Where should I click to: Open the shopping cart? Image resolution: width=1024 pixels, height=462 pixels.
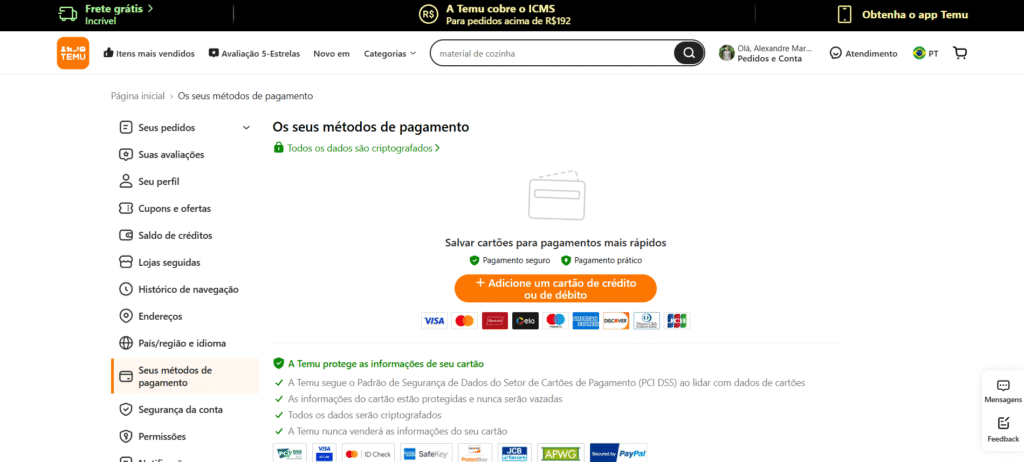[960, 53]
